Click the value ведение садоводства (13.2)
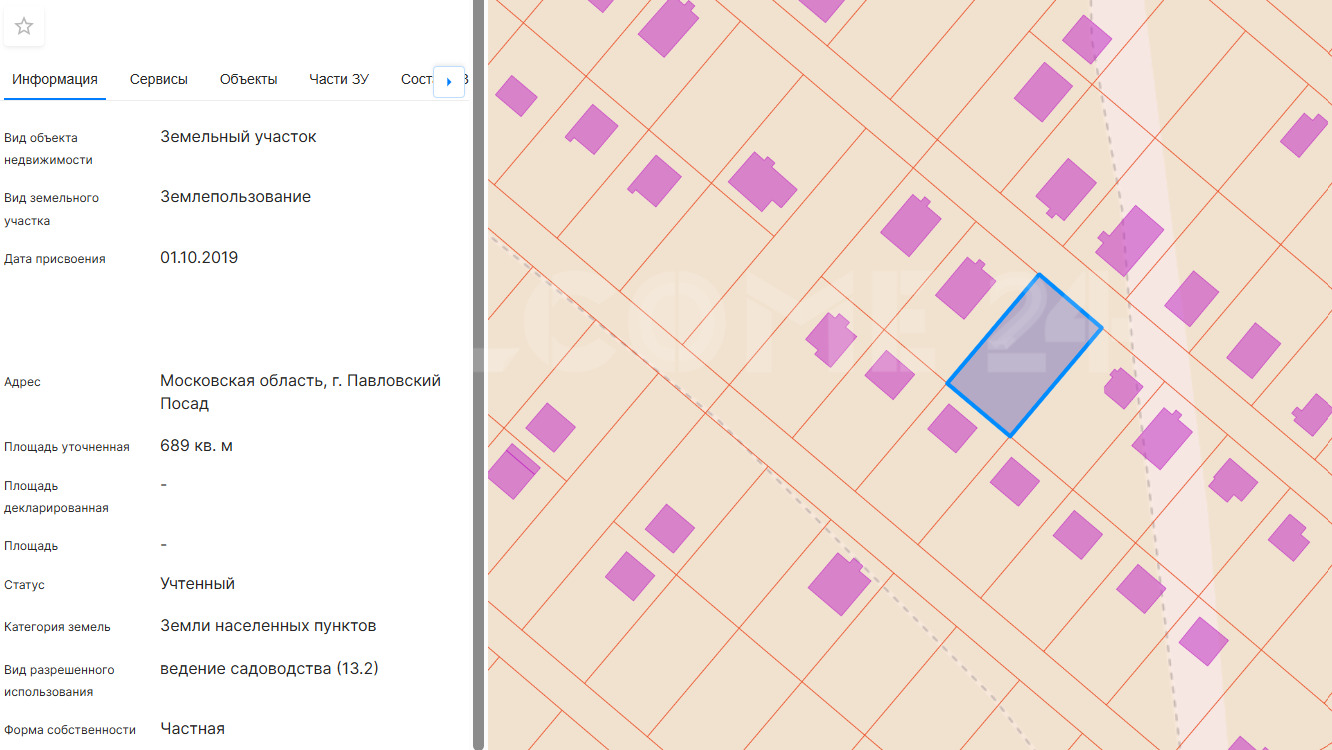Image resolution: width=1332 pixels, height=750 pixels. pos(269,669)
